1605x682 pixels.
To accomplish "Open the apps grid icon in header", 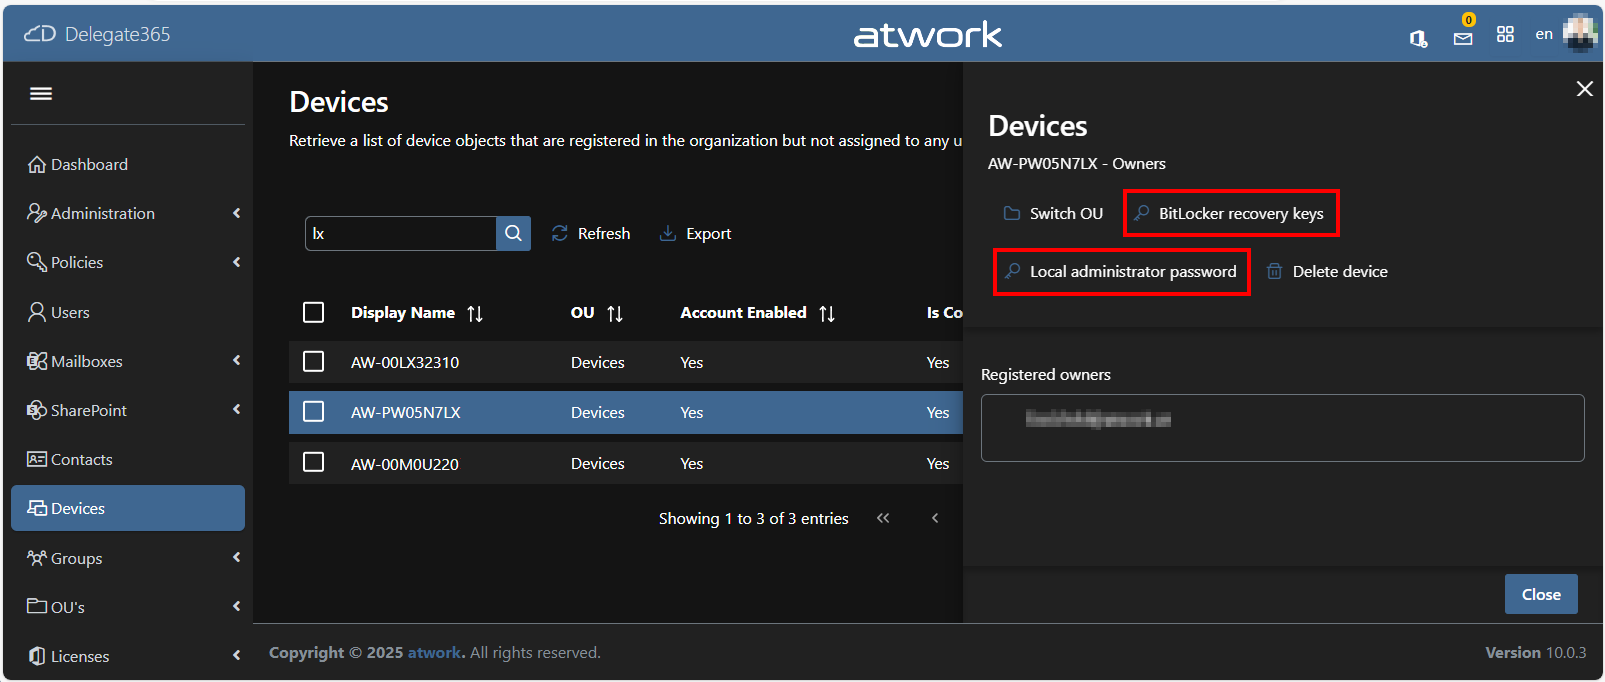I will pos(1504,35).
